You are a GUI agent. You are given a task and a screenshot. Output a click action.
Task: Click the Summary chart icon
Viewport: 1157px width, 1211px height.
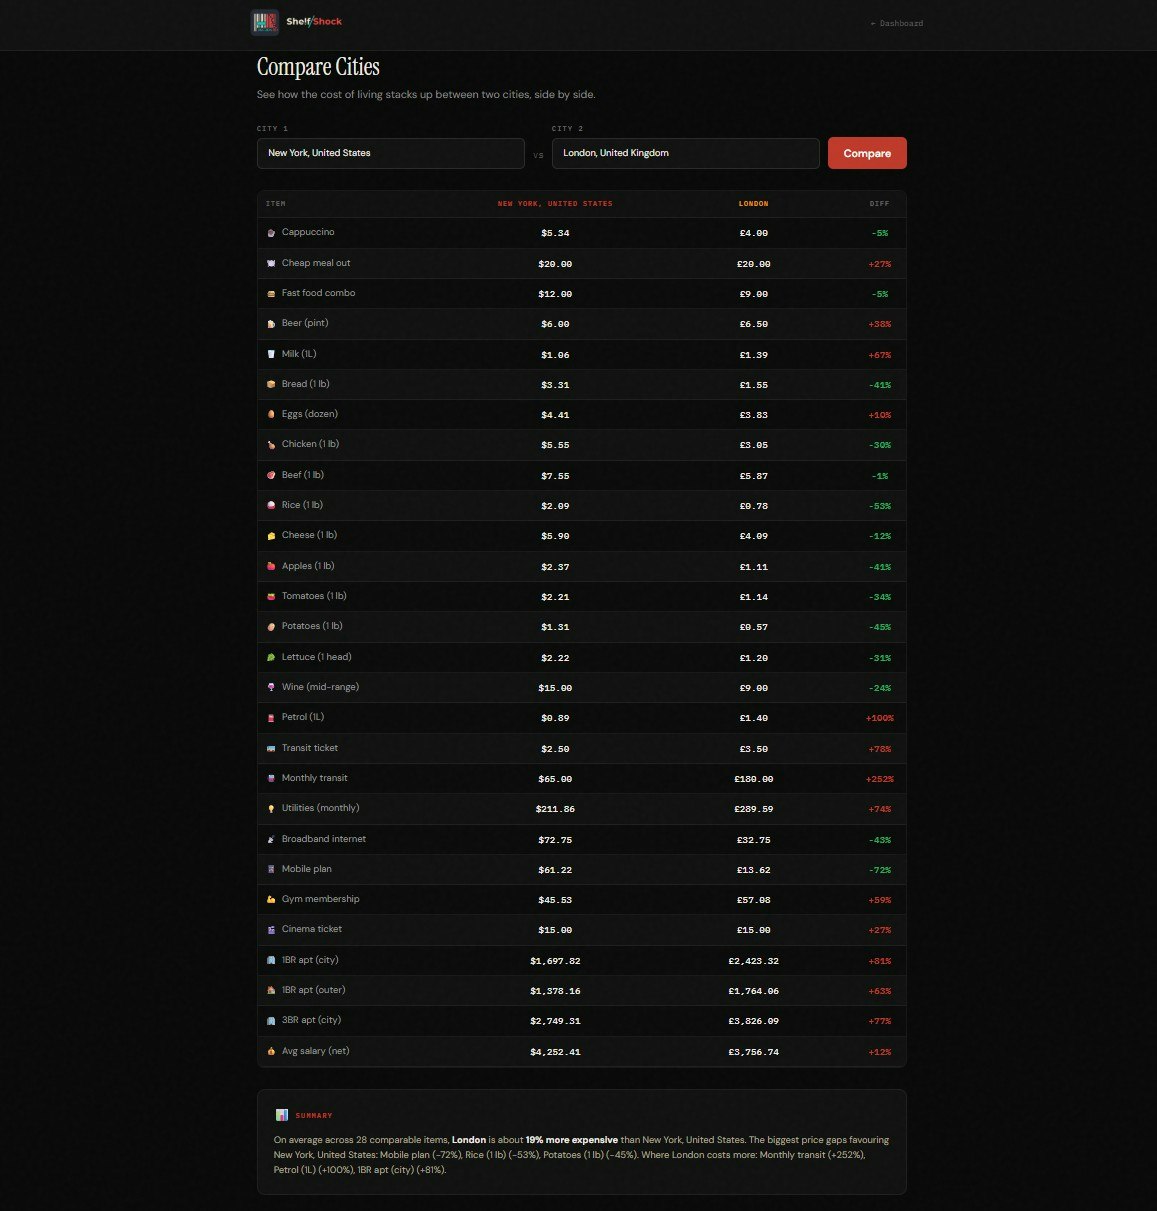[x=282, y=1115]
